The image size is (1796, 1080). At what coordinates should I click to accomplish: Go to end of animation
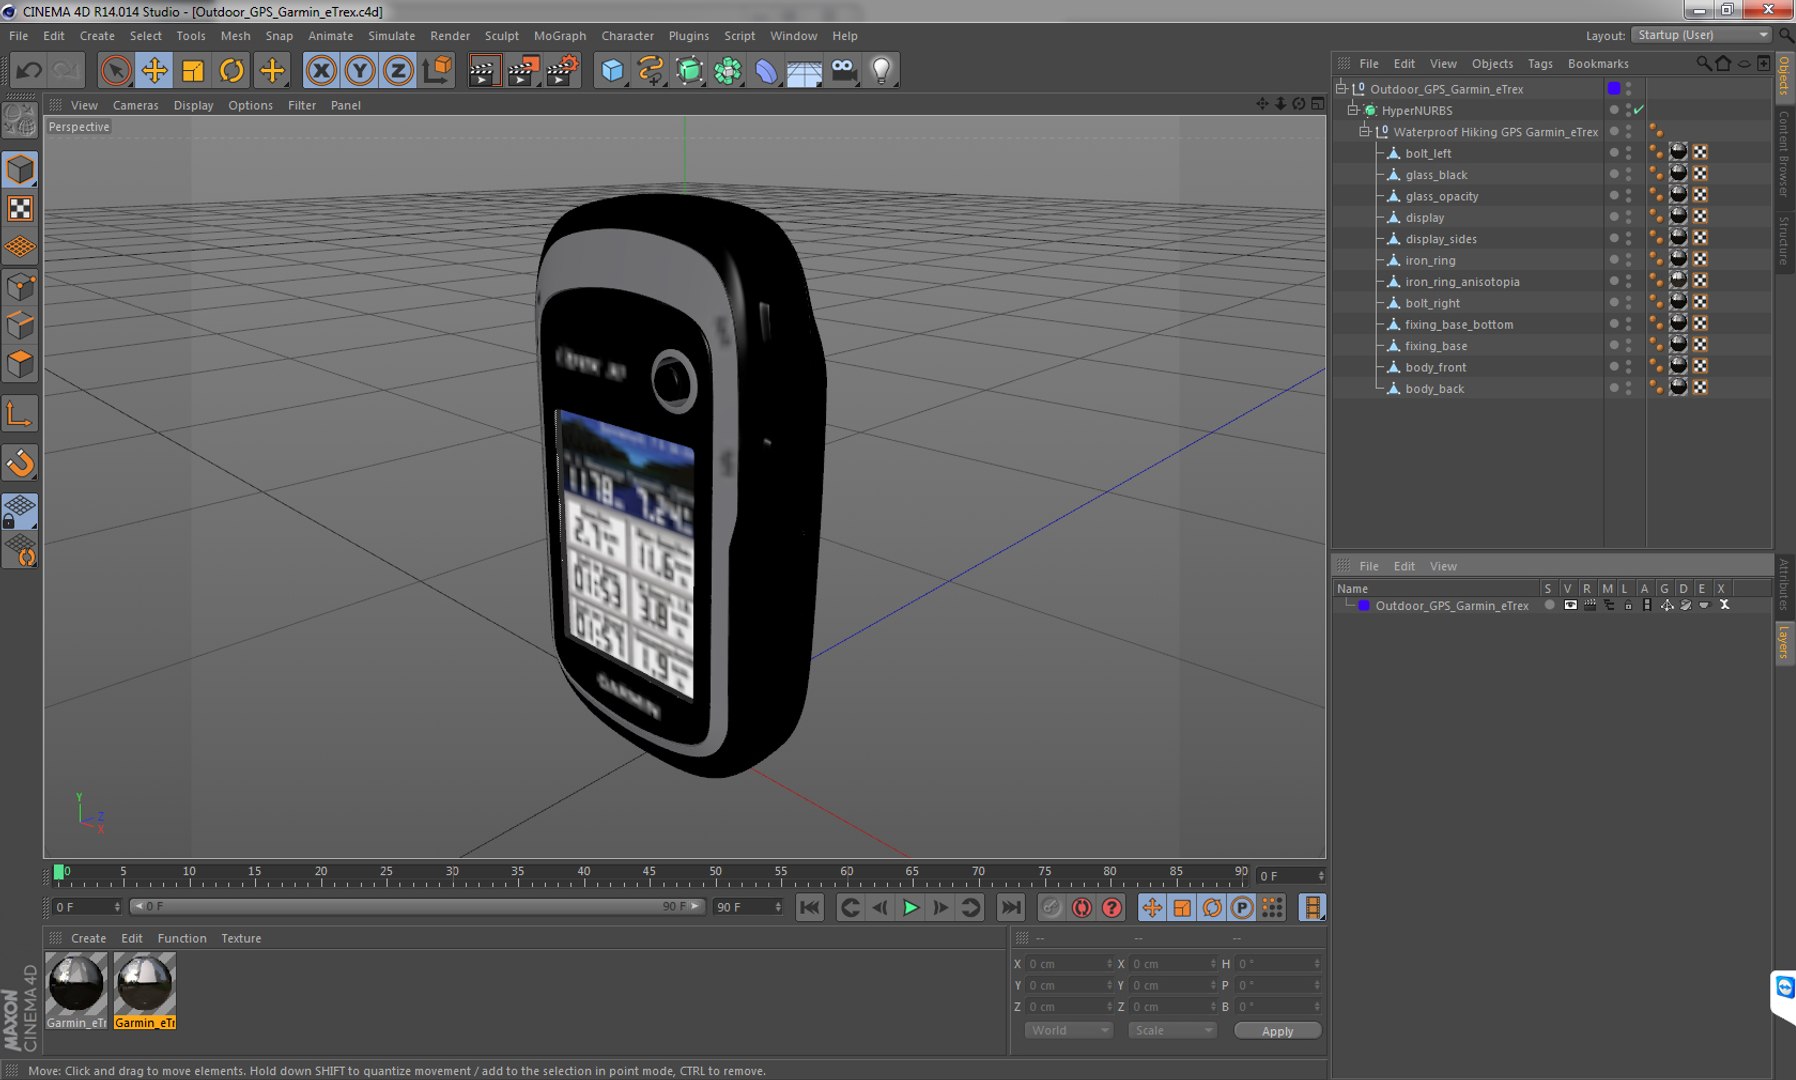tap(1011, 907)
